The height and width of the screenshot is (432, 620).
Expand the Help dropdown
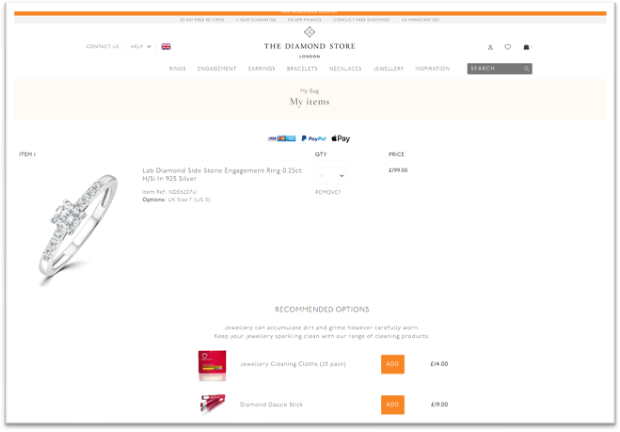tap(141, 47)
